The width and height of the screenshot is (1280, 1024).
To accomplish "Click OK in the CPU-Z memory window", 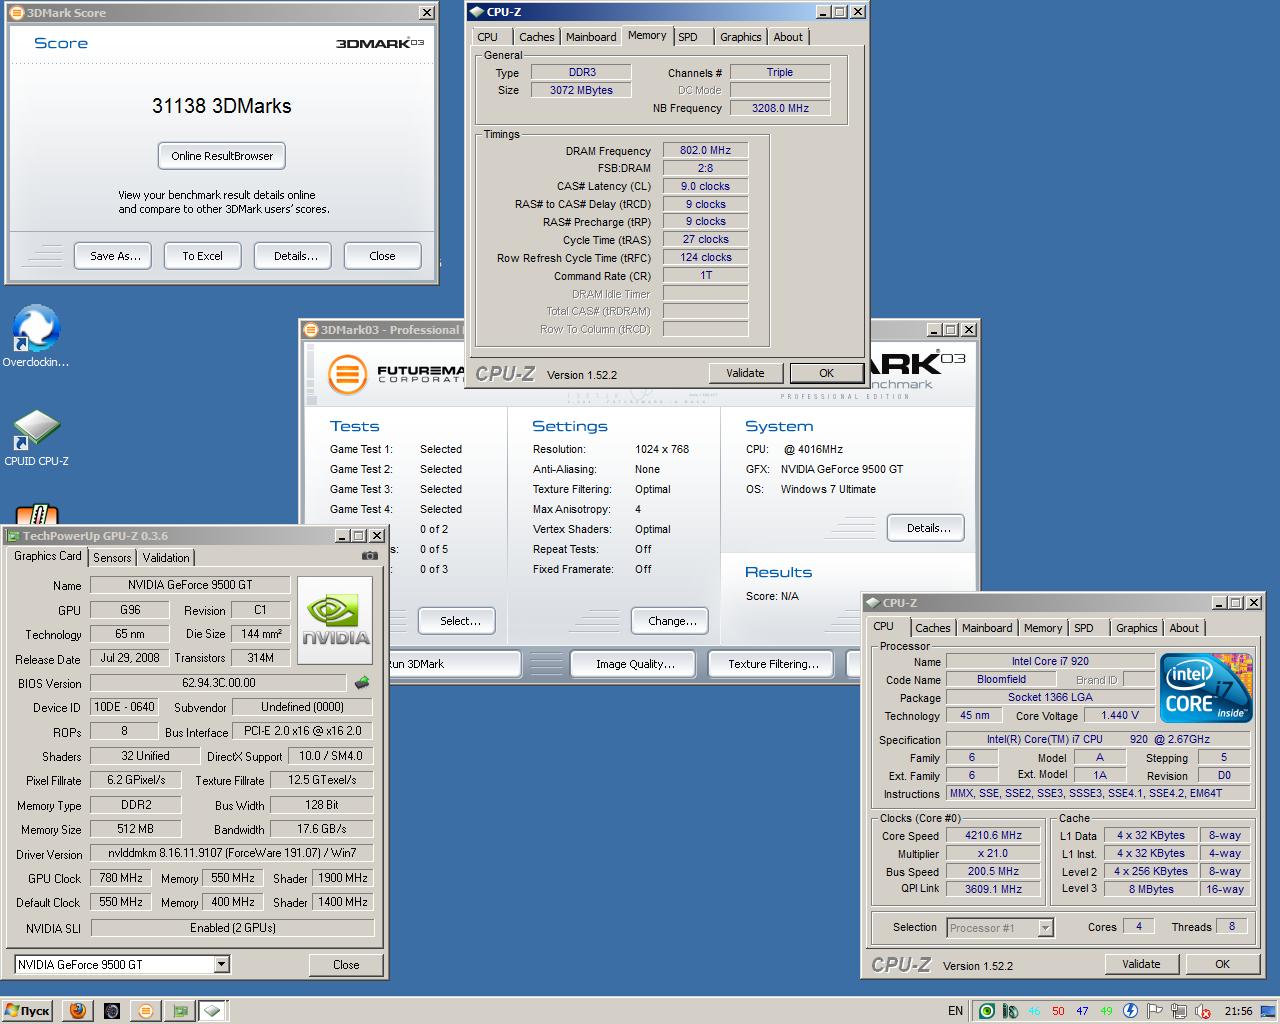I will click(x=826, y=373).
